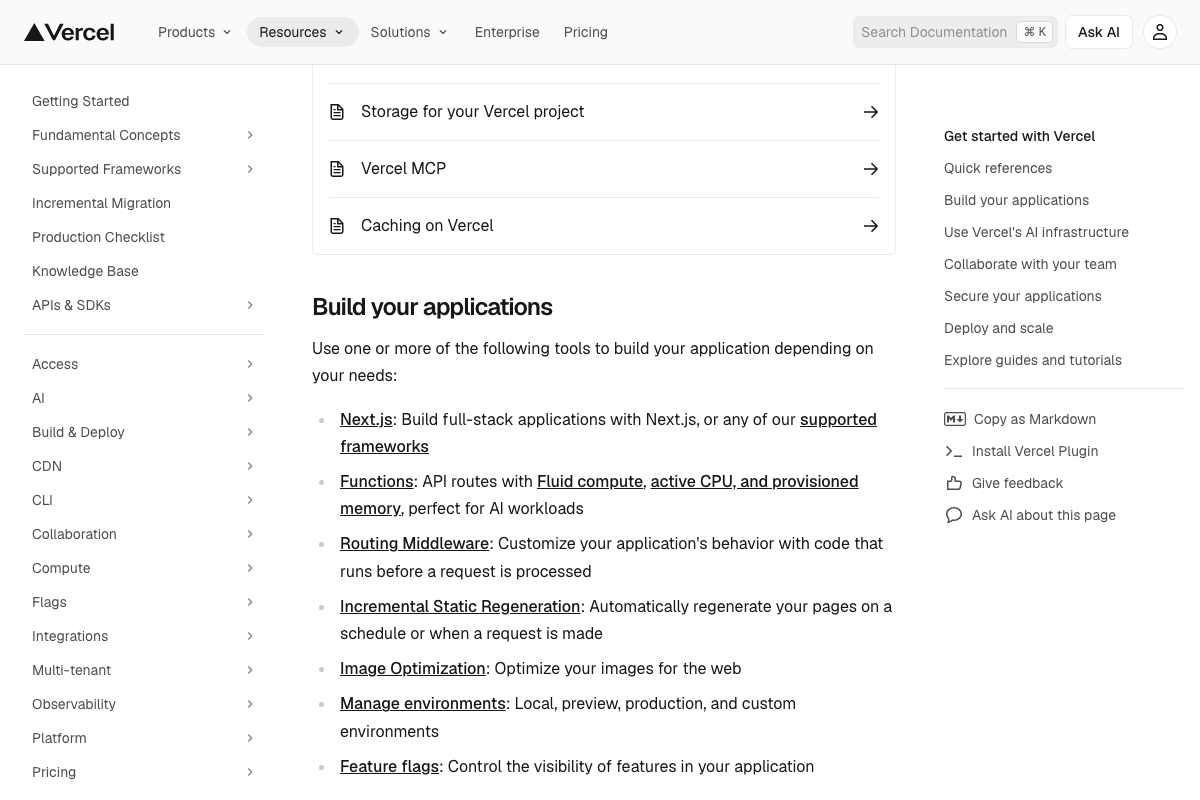The height and width of the screenshot is (800, 1200).
Task: Open the Incremental Migration page
Action: point(101,203)
